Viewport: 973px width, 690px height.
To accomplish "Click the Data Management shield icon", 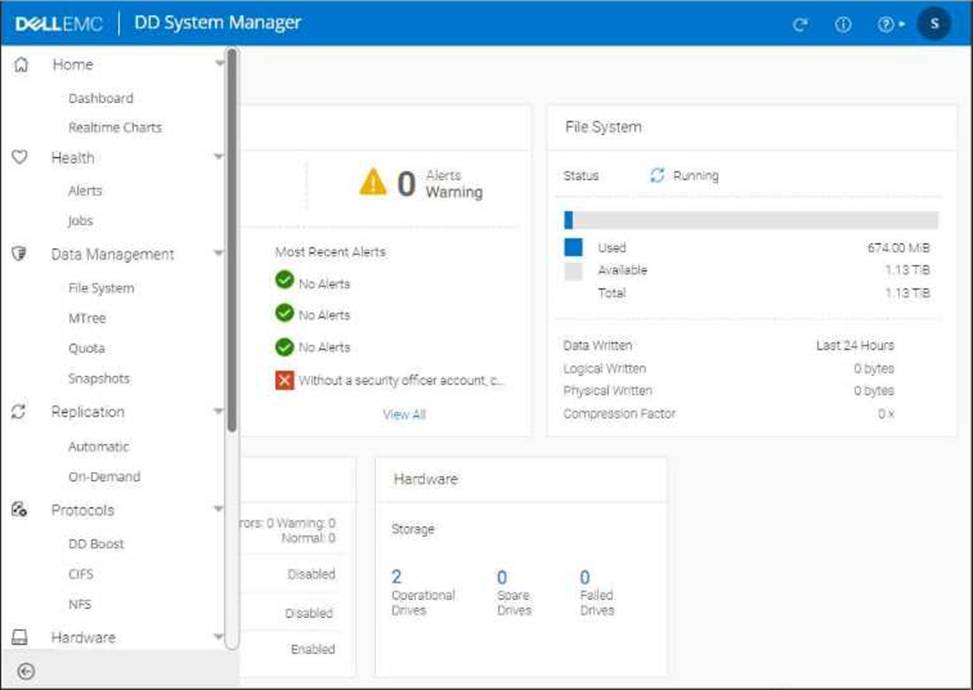I will pos(19,253).
